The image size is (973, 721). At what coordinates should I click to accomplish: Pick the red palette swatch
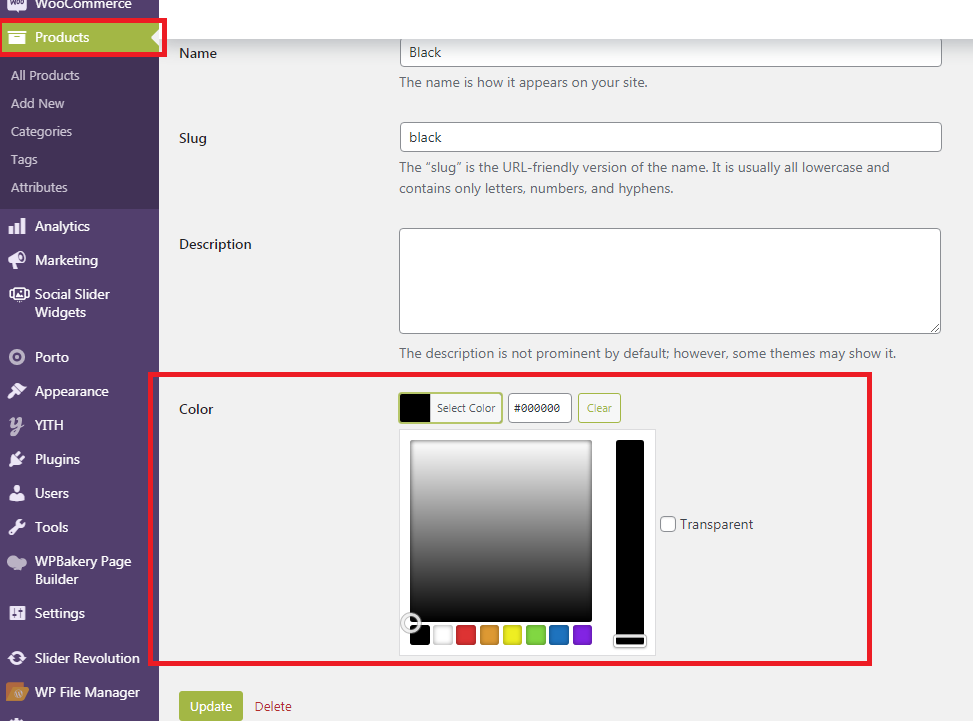click(x=466, y=635)
